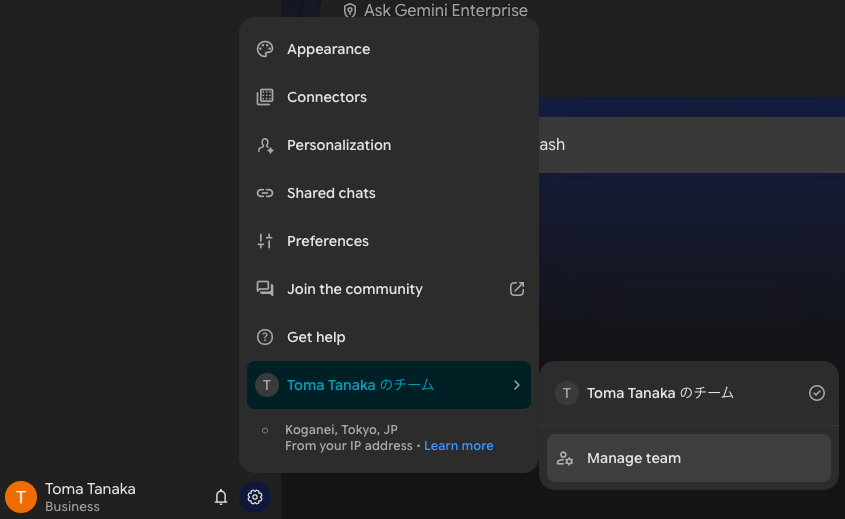Screen dimensions: 845x519
Task: Click the settings gear button
Action: pos(255,496)
